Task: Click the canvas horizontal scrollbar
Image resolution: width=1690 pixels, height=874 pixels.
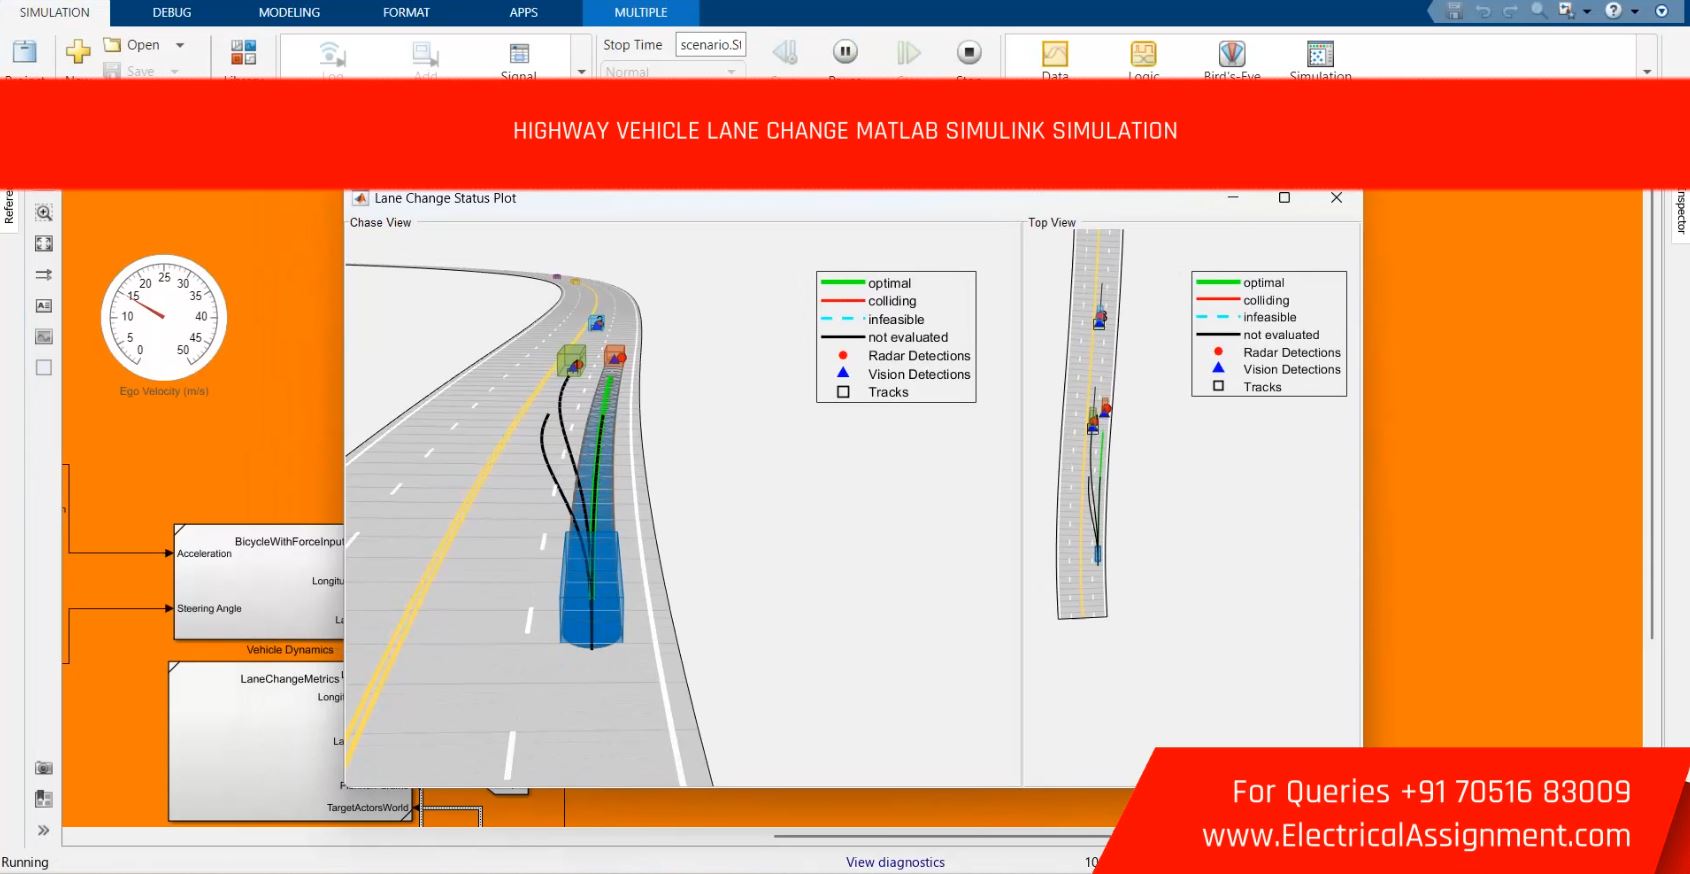Action: [945, 836]
